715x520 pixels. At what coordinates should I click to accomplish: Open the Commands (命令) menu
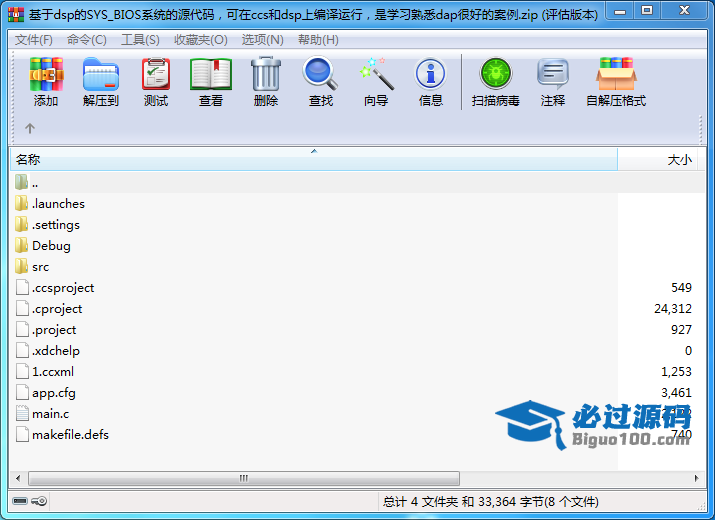coord(87,40)
